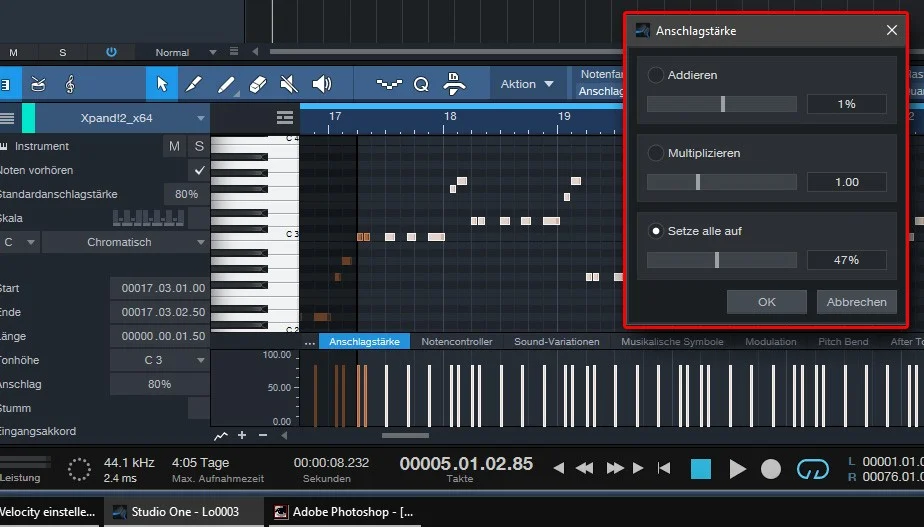Click Return to Zero transport button
924x527 pixels.
[x=664, y=468]
